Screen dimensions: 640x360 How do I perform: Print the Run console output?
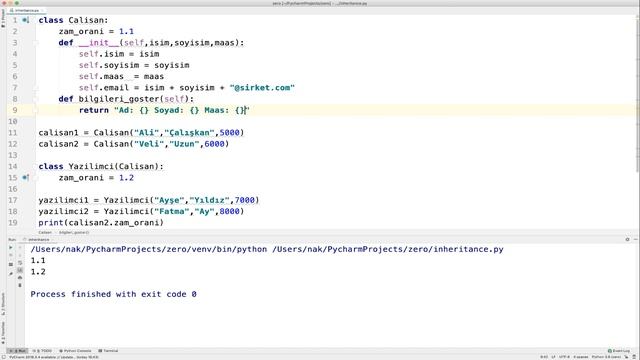point(20,278)
